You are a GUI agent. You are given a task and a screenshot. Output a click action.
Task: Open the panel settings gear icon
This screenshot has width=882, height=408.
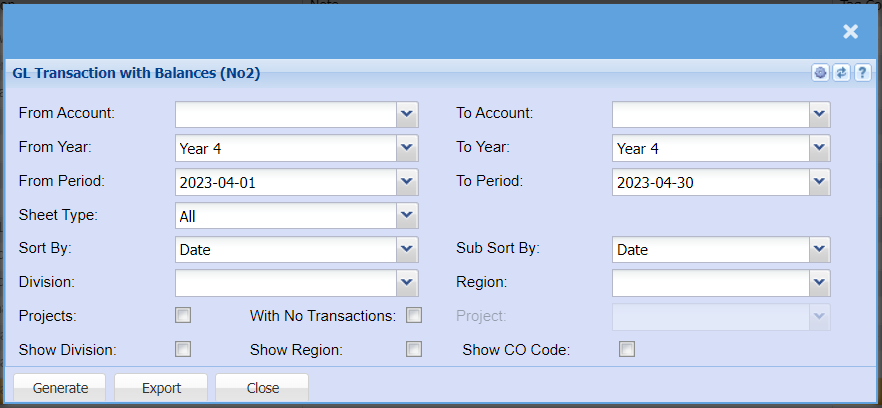pyautogui.click(x=821, y=73)
